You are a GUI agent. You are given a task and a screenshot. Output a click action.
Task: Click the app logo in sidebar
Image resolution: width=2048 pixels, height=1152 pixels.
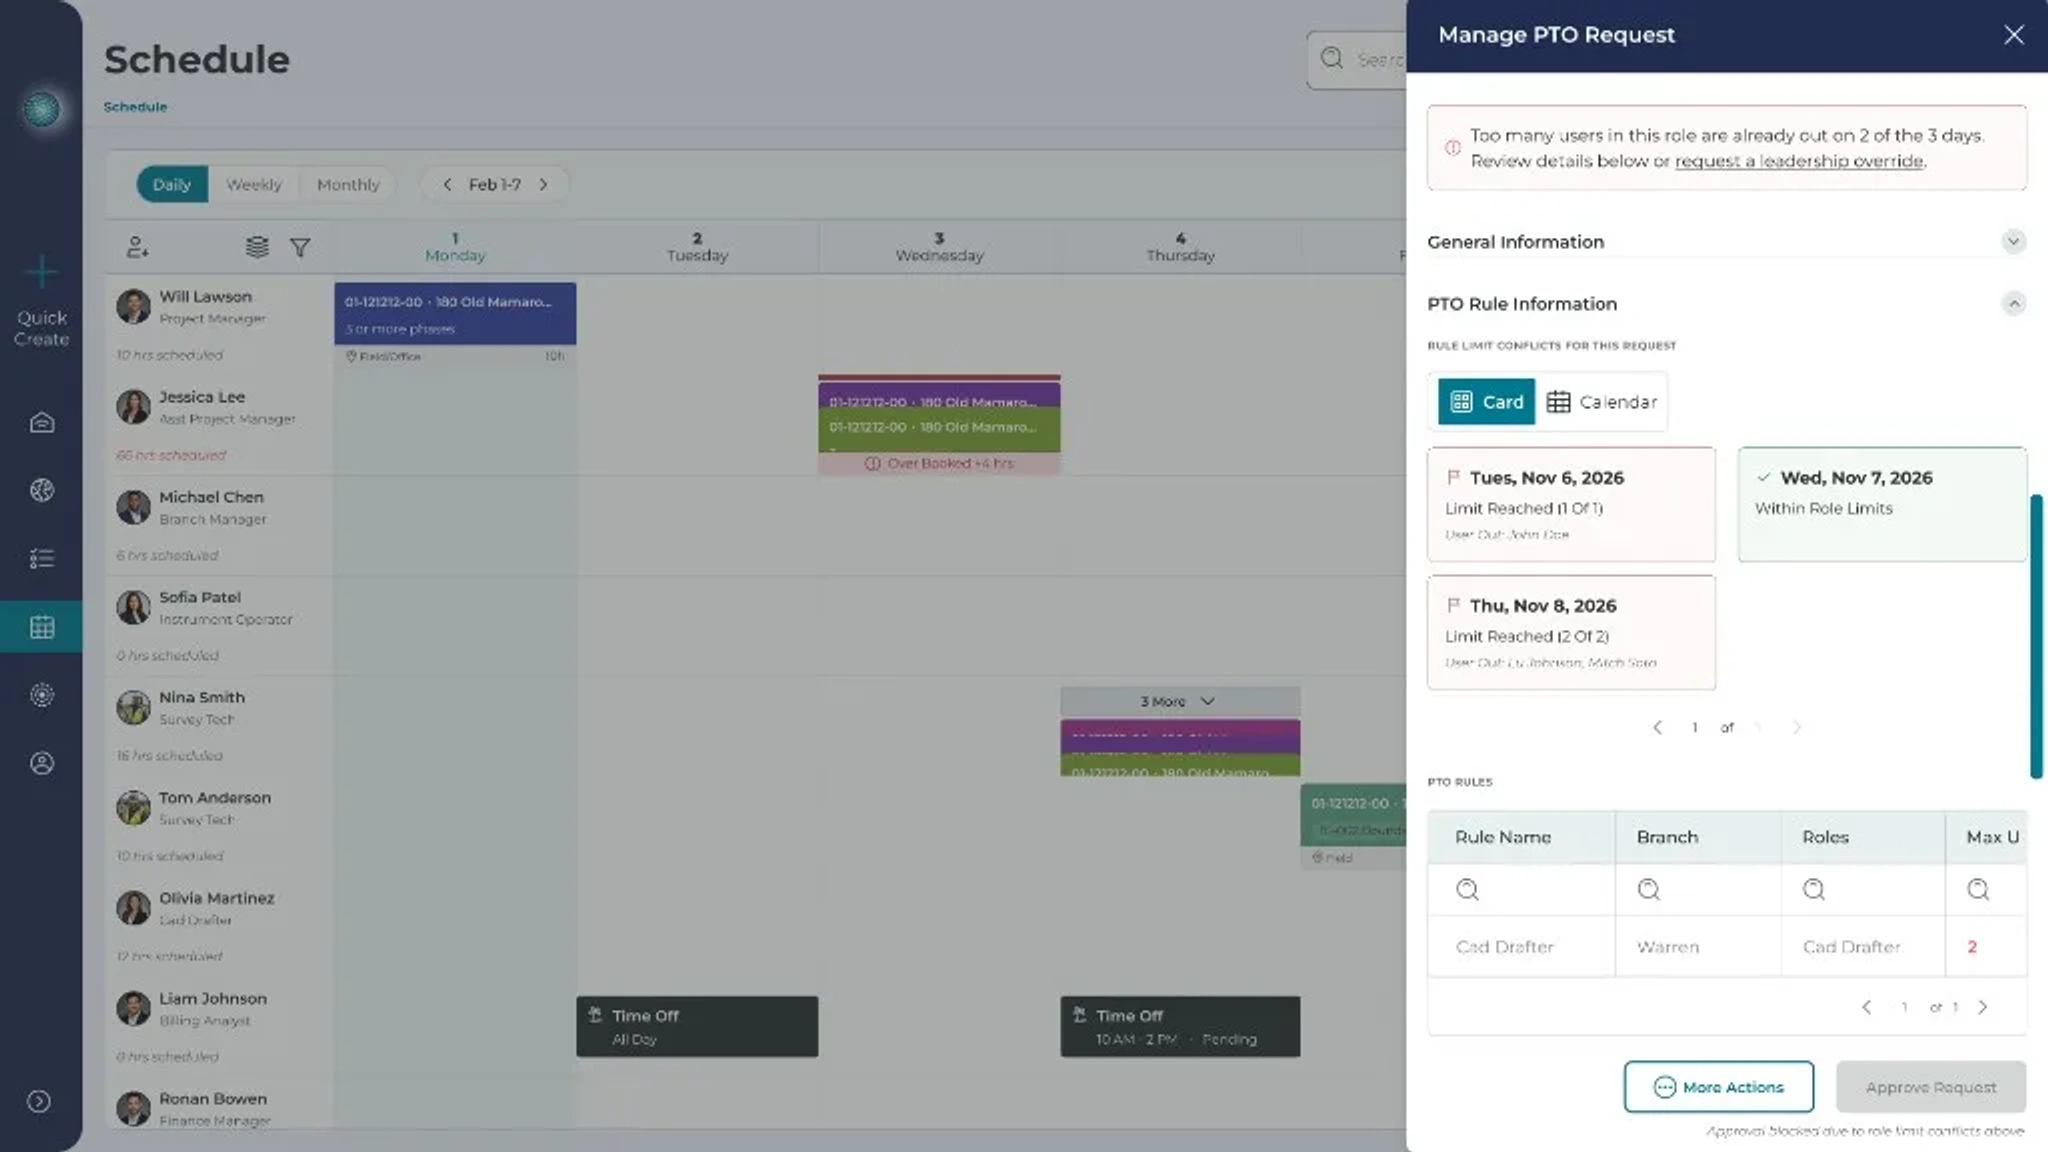(x=41, y=109)
